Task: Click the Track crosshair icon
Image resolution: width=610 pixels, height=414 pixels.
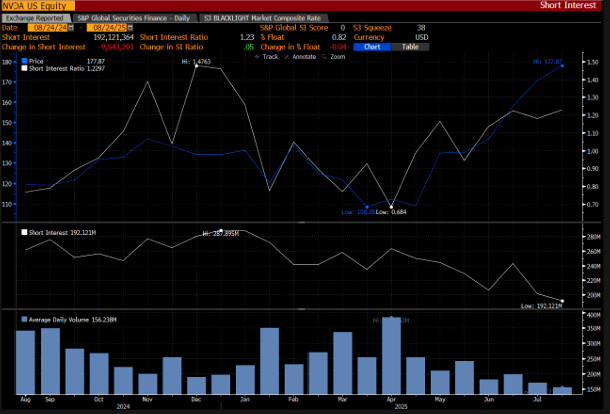Action: pos(258,56)
